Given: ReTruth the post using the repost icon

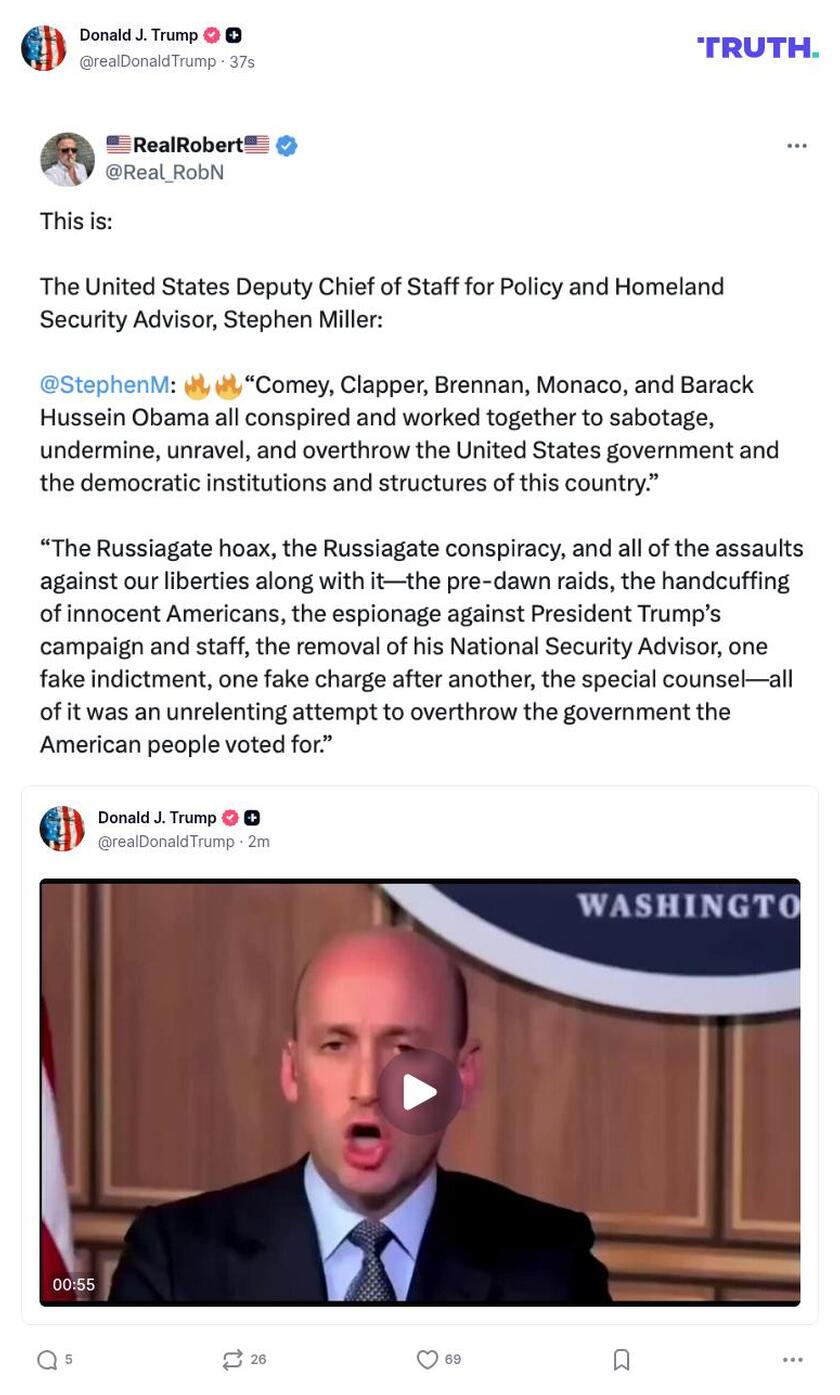Looking at the screenshot, I should [x=232, y=1360].
